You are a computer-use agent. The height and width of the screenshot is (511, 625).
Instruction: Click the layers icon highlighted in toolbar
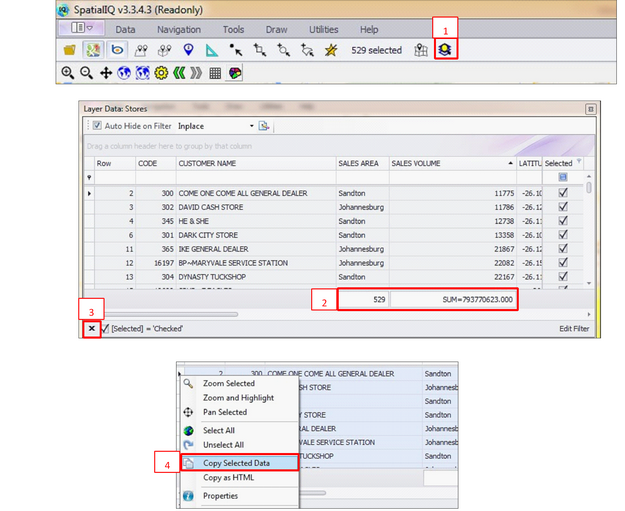pyautogui.click(x=447, y=50)
